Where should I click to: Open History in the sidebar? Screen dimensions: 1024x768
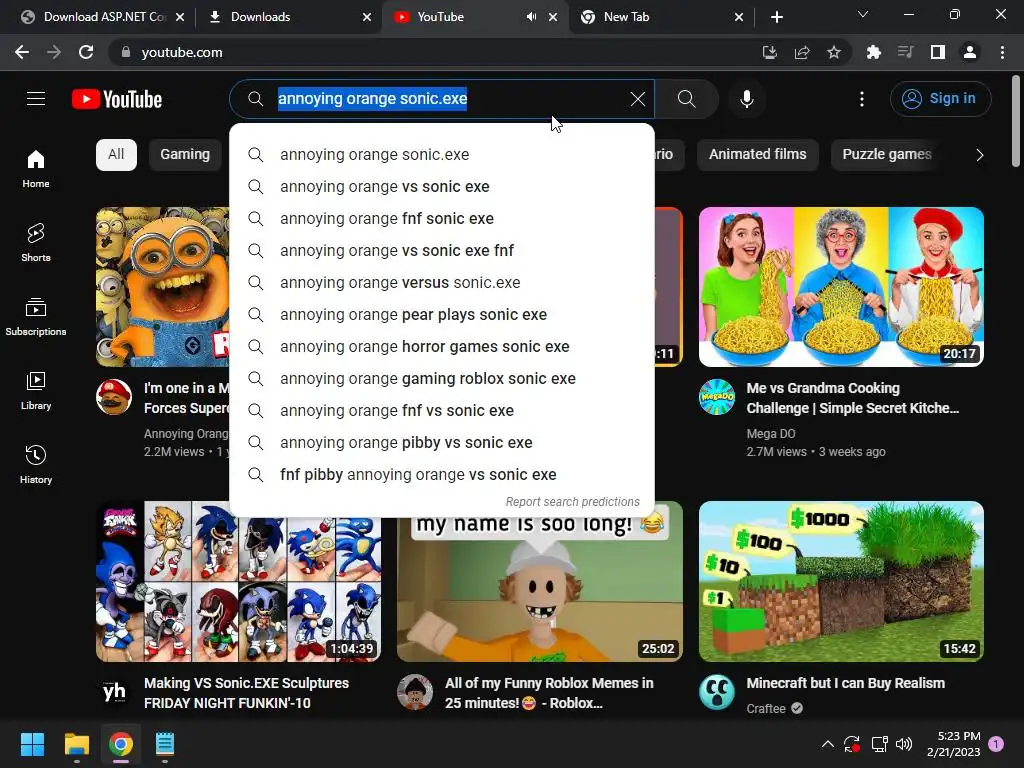(36, 464)
